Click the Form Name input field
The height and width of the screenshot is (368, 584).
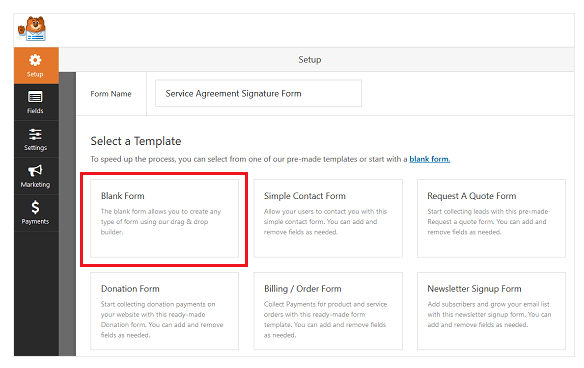pyautogui.click(x=258, y=93)
